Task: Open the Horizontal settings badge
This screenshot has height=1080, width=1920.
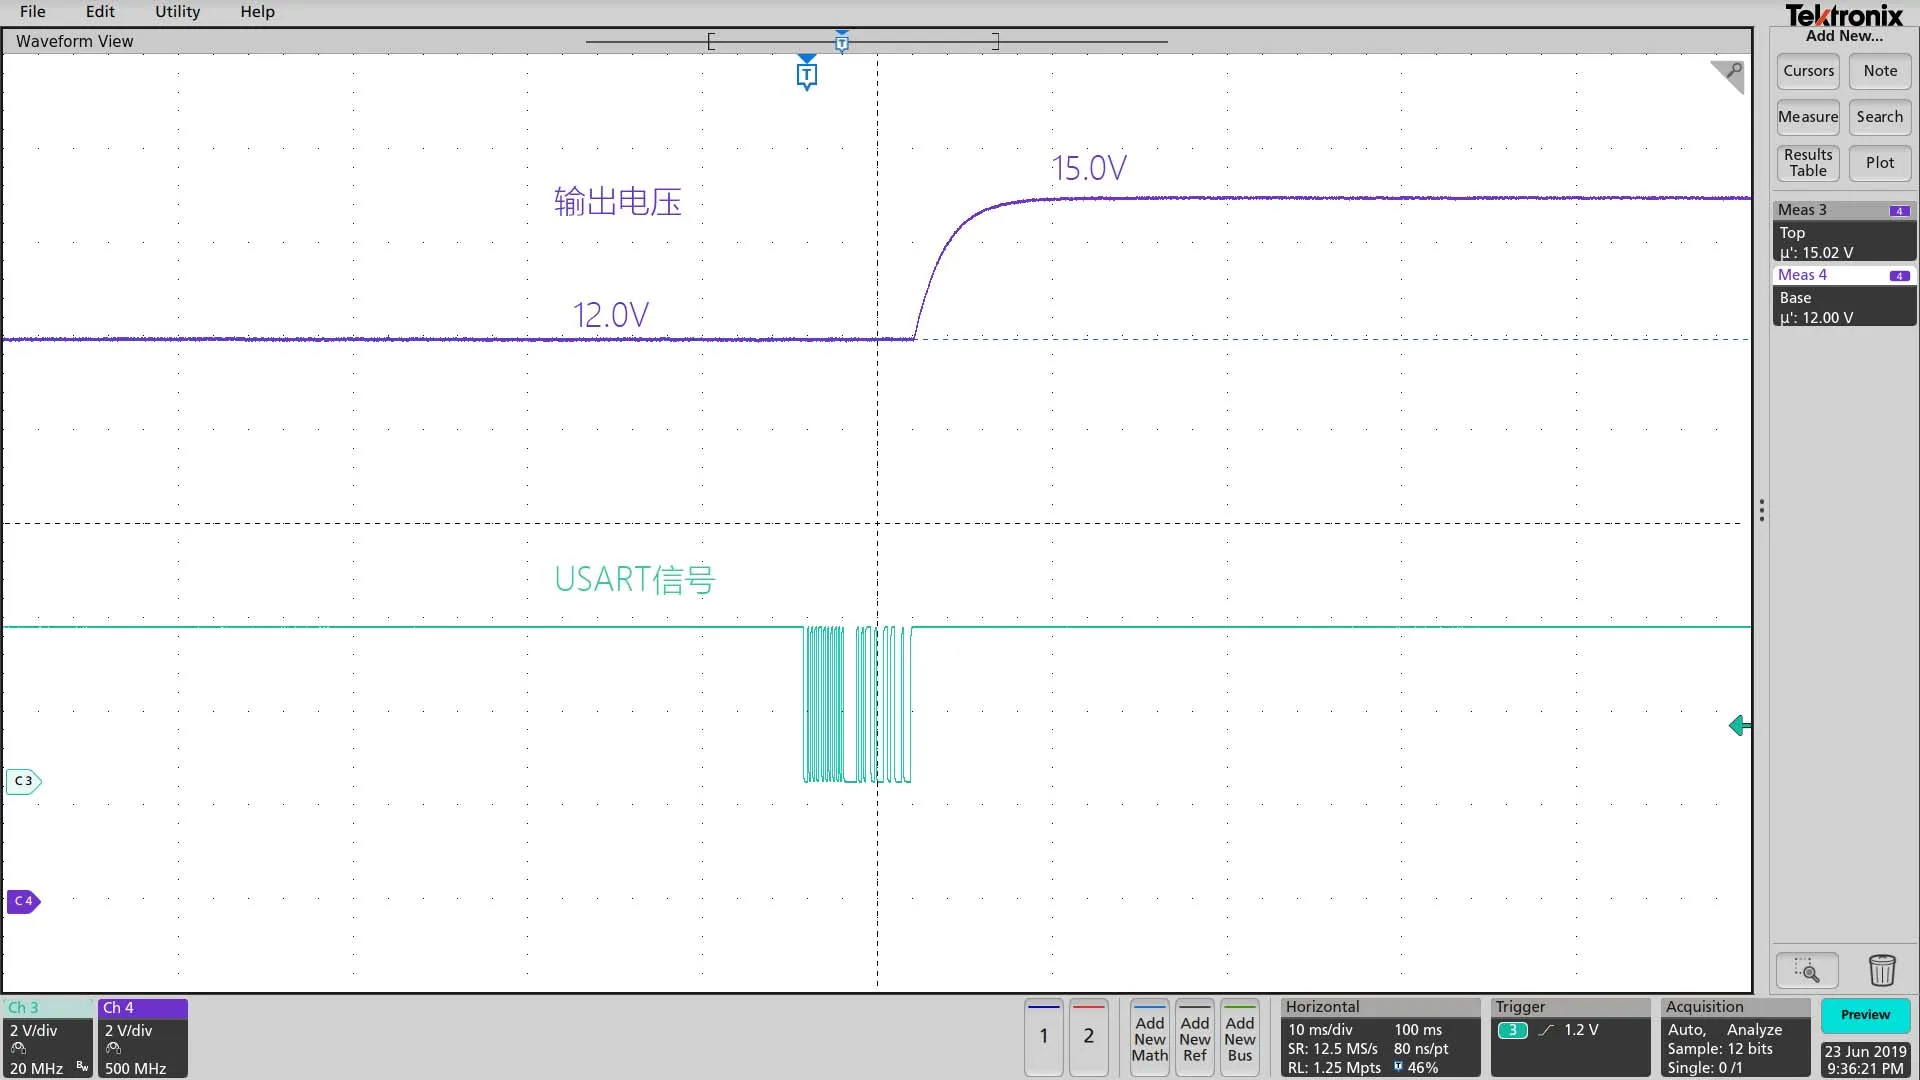Action: click(x=1379, y=1037)
